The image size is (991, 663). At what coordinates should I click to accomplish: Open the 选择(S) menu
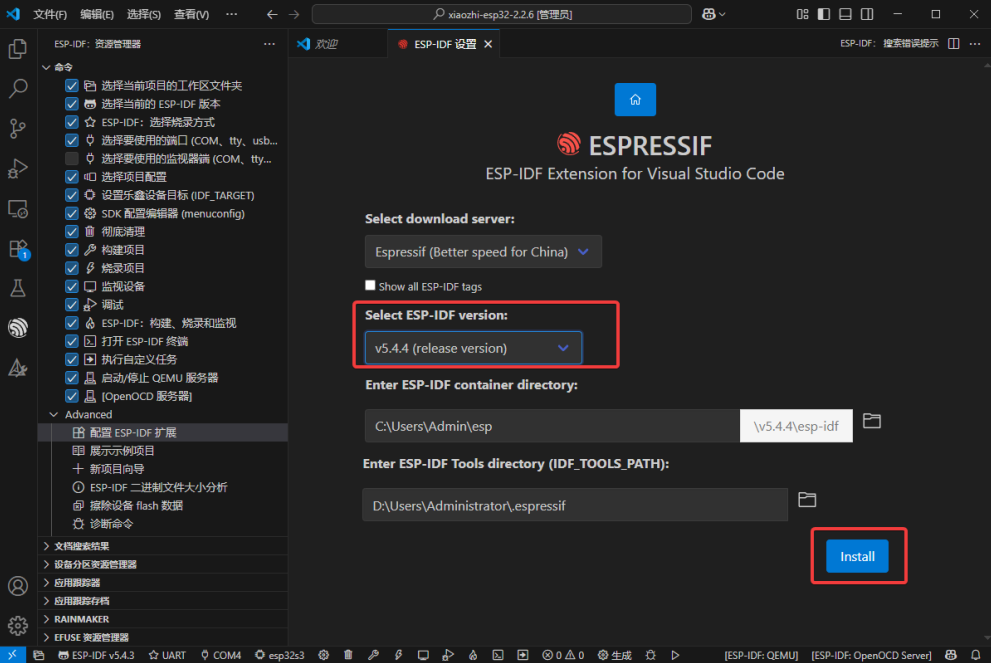point(143,14)
